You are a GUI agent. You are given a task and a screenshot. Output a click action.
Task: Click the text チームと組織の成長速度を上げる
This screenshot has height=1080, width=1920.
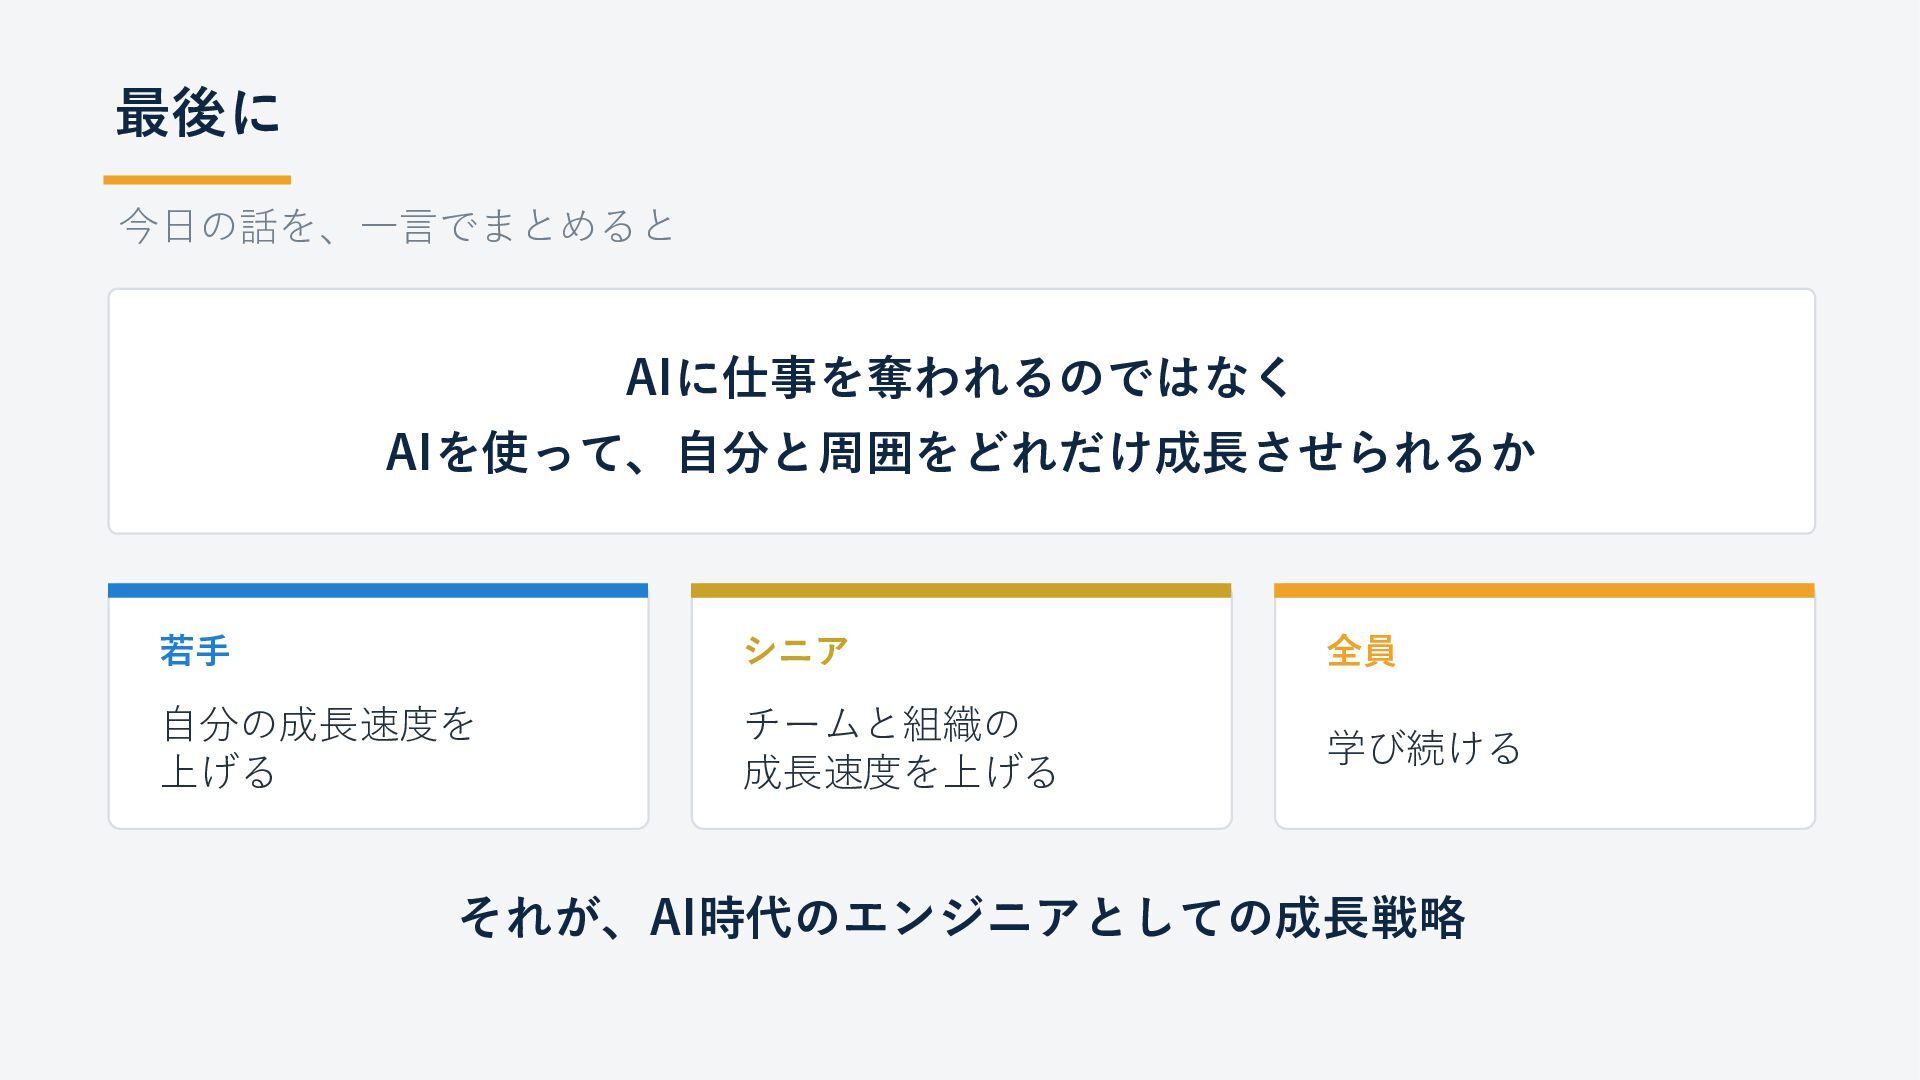tap(900, 748)
